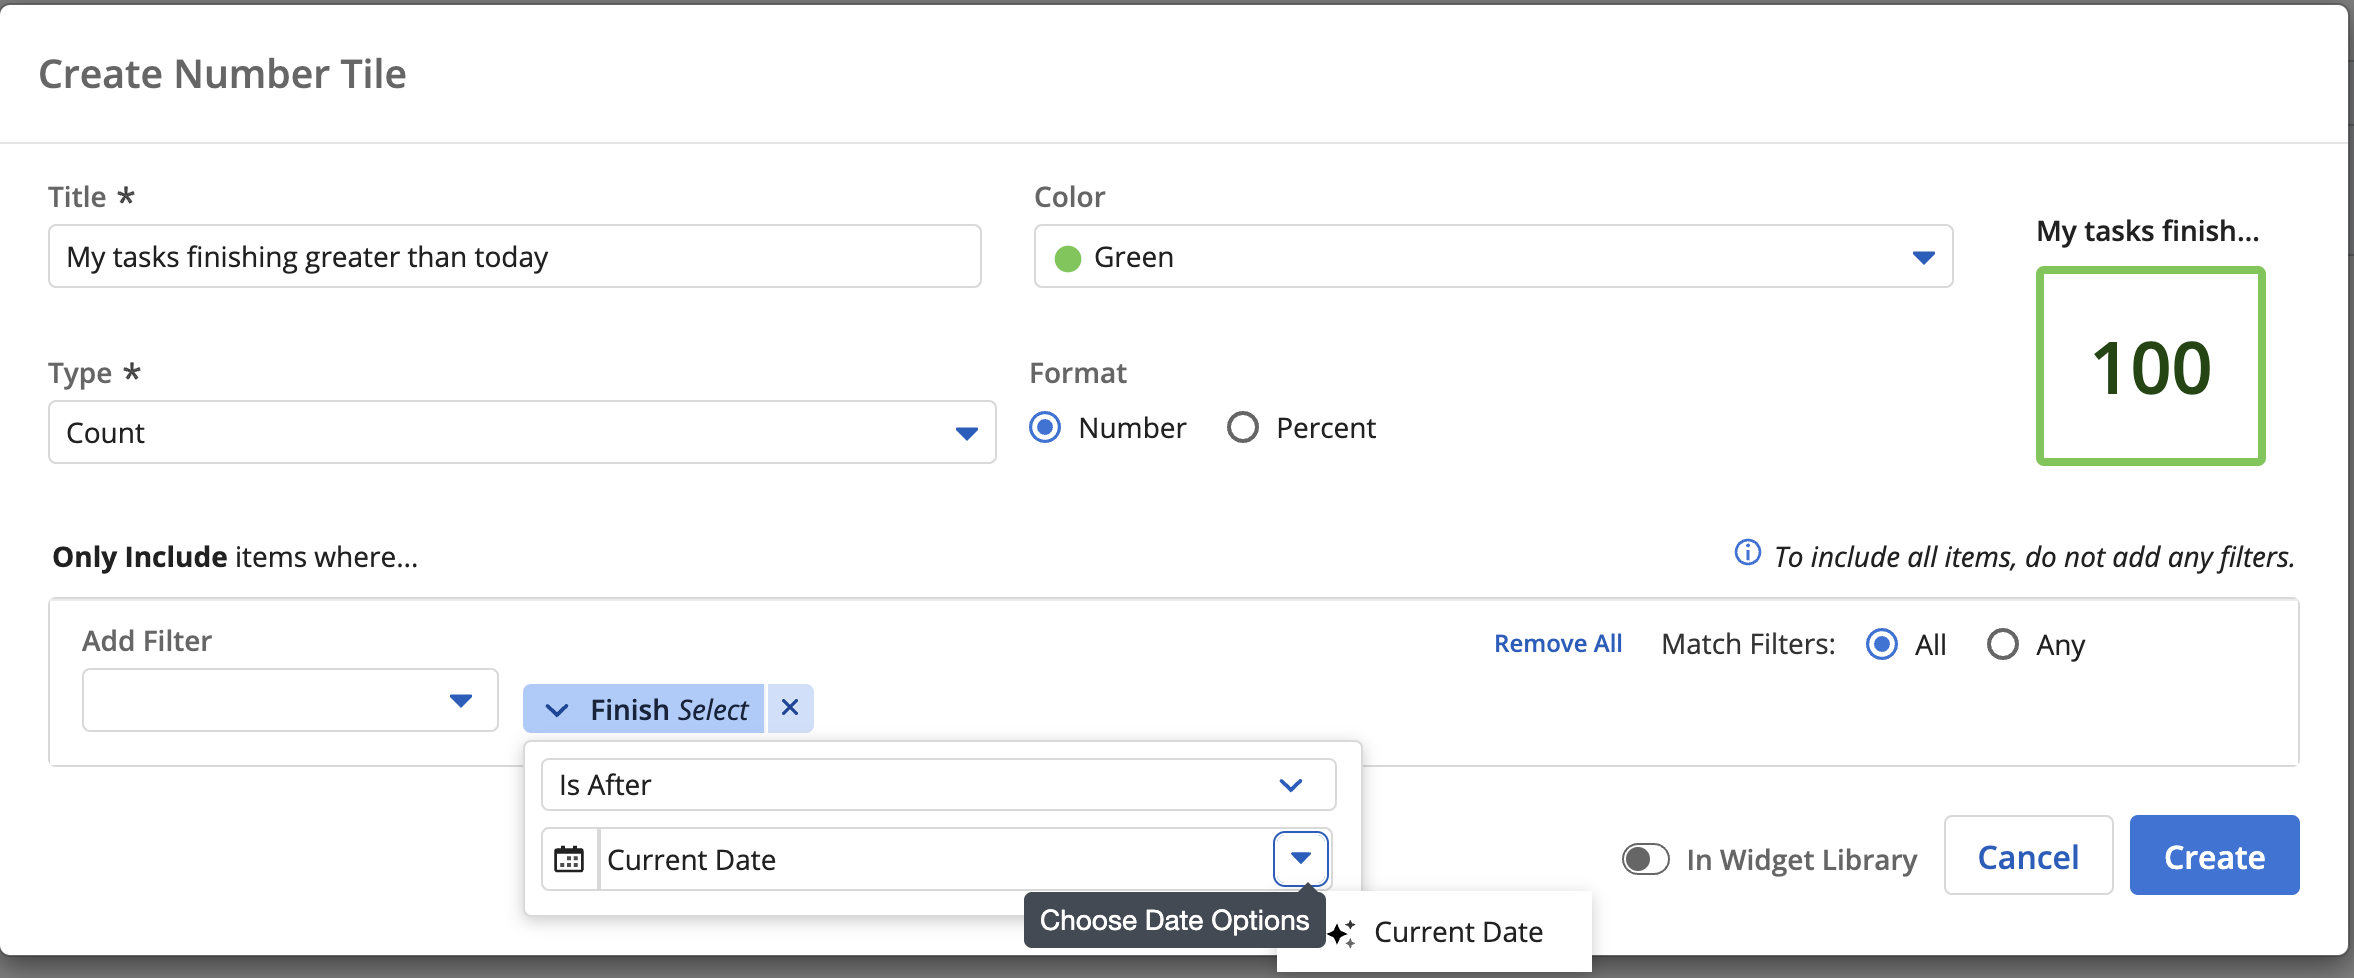The height and width of the screenshot is (978, 2354).
Task: Click the green dot in Color field
Action: (x=1068, y=258)
